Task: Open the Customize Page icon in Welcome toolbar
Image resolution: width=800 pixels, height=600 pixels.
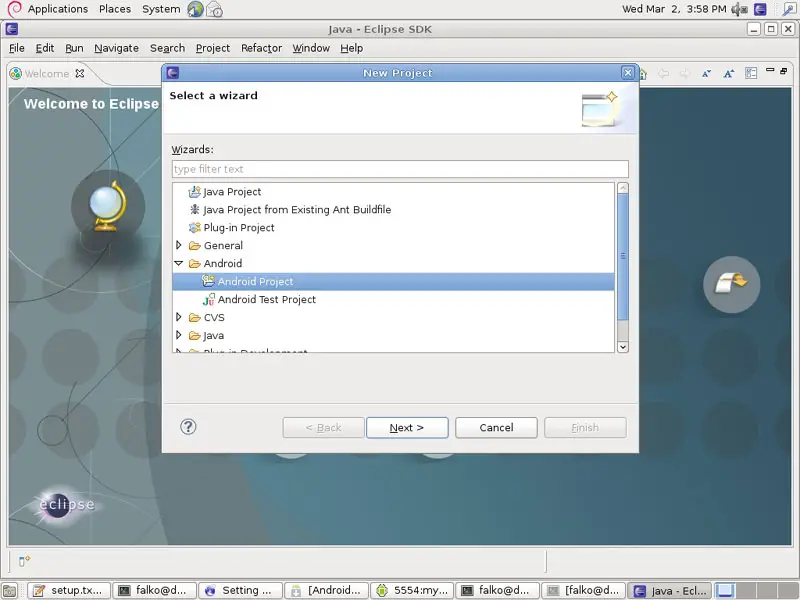Action: [751, 73]
